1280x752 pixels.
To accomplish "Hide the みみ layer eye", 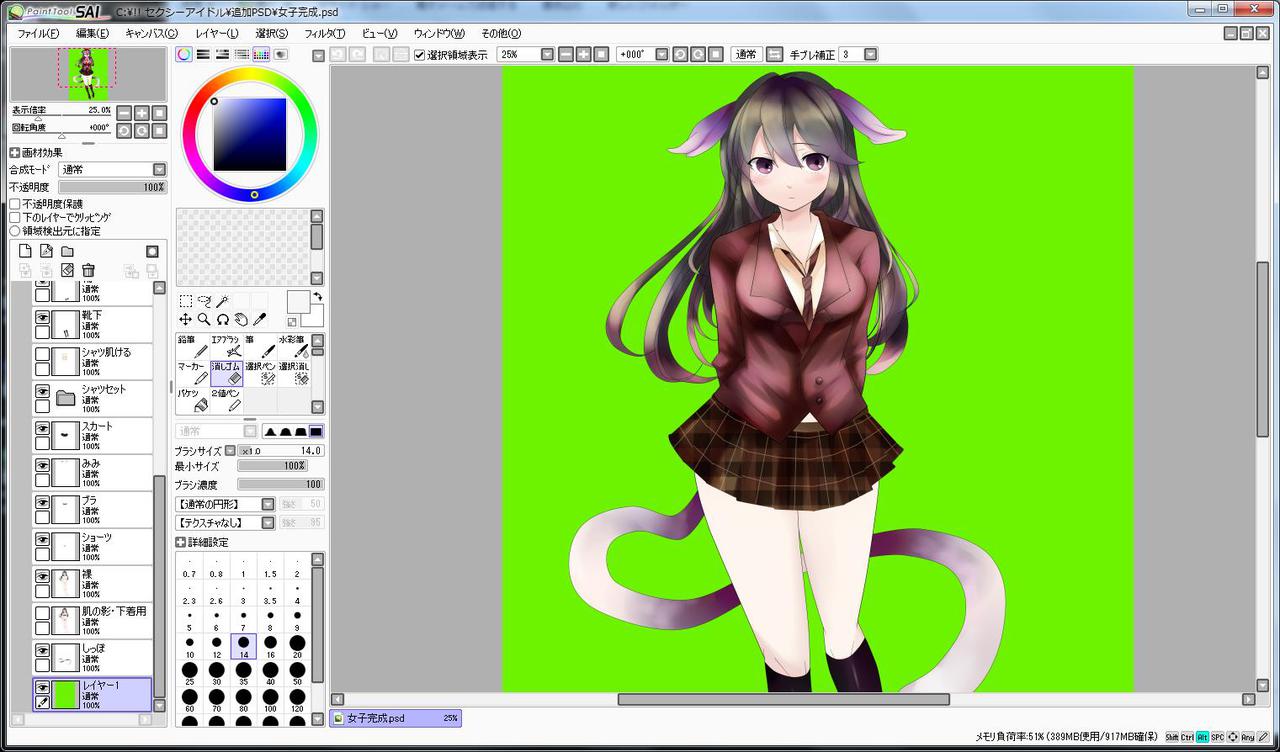I will point(42,465).
